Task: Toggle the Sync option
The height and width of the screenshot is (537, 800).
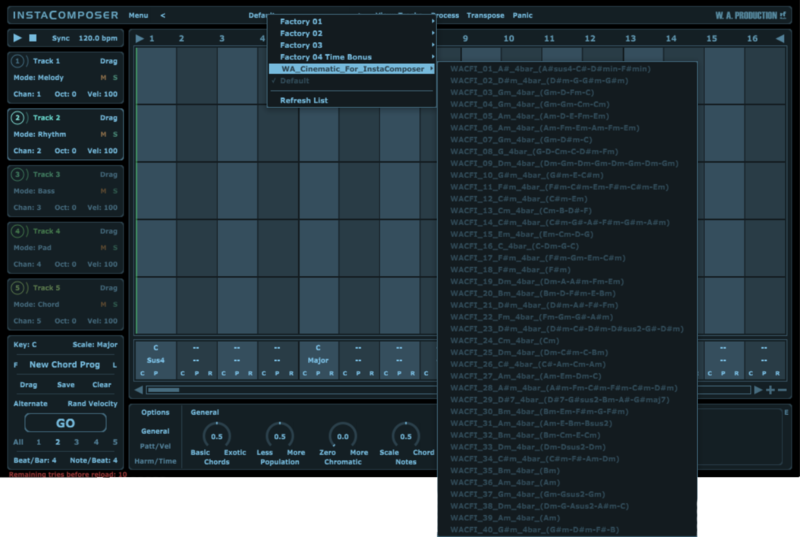Action: [61, 38]
